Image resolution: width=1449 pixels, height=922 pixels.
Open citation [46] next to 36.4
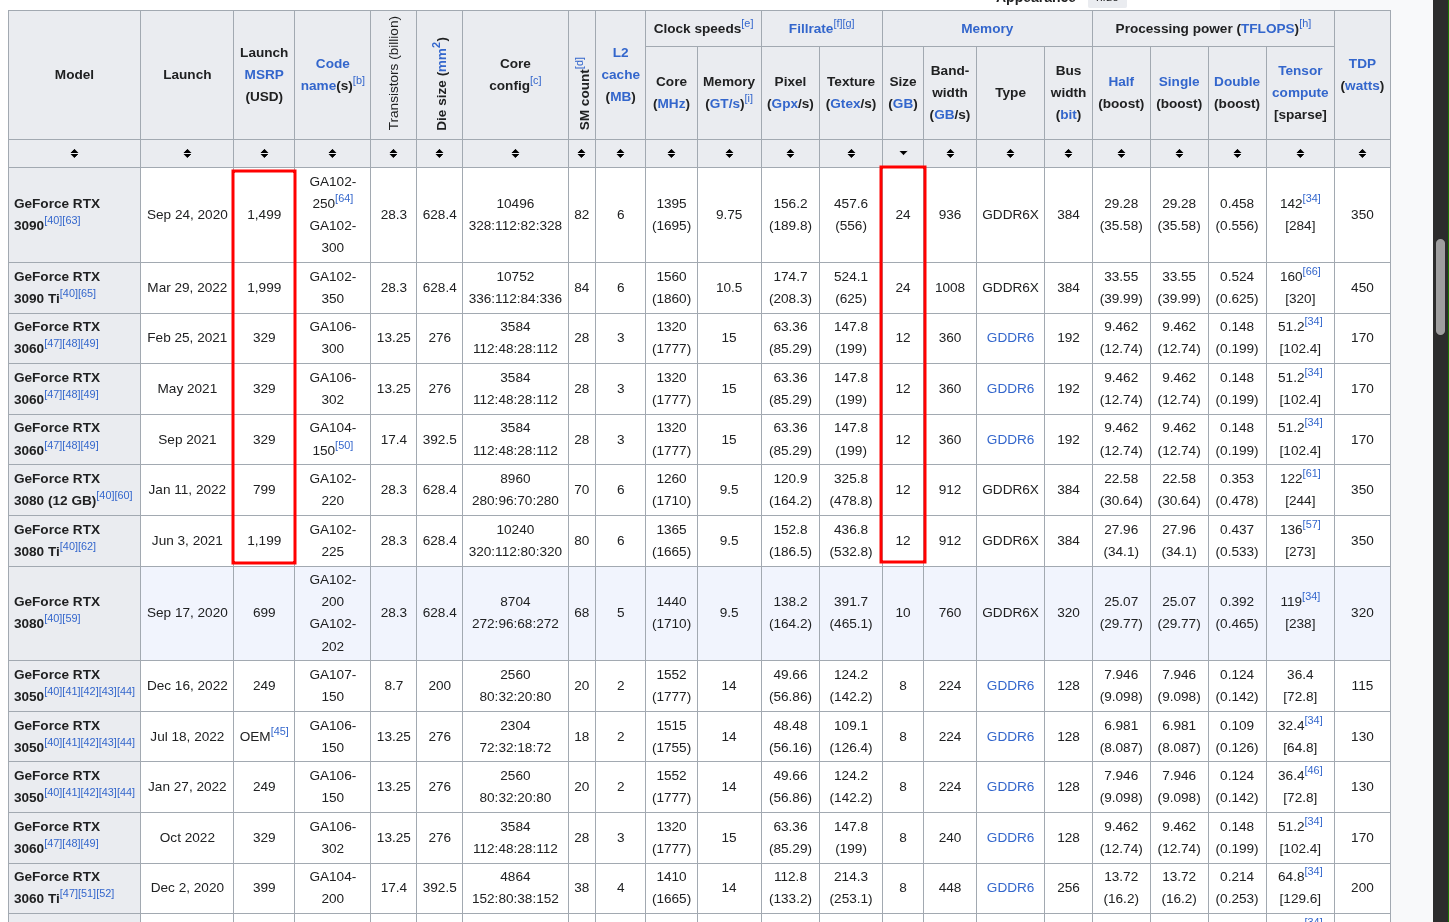[1313, 770]
